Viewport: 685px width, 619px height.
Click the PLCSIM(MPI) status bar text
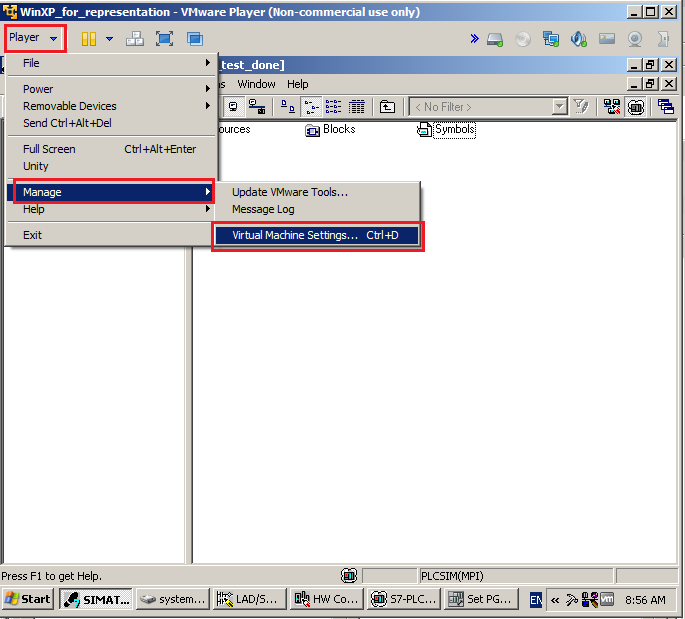tap(452, 576)
